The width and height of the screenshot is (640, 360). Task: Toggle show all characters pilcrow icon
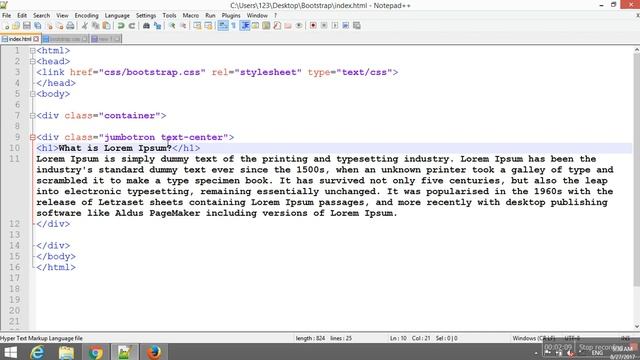pyautogui.click(x=234, y=26)
